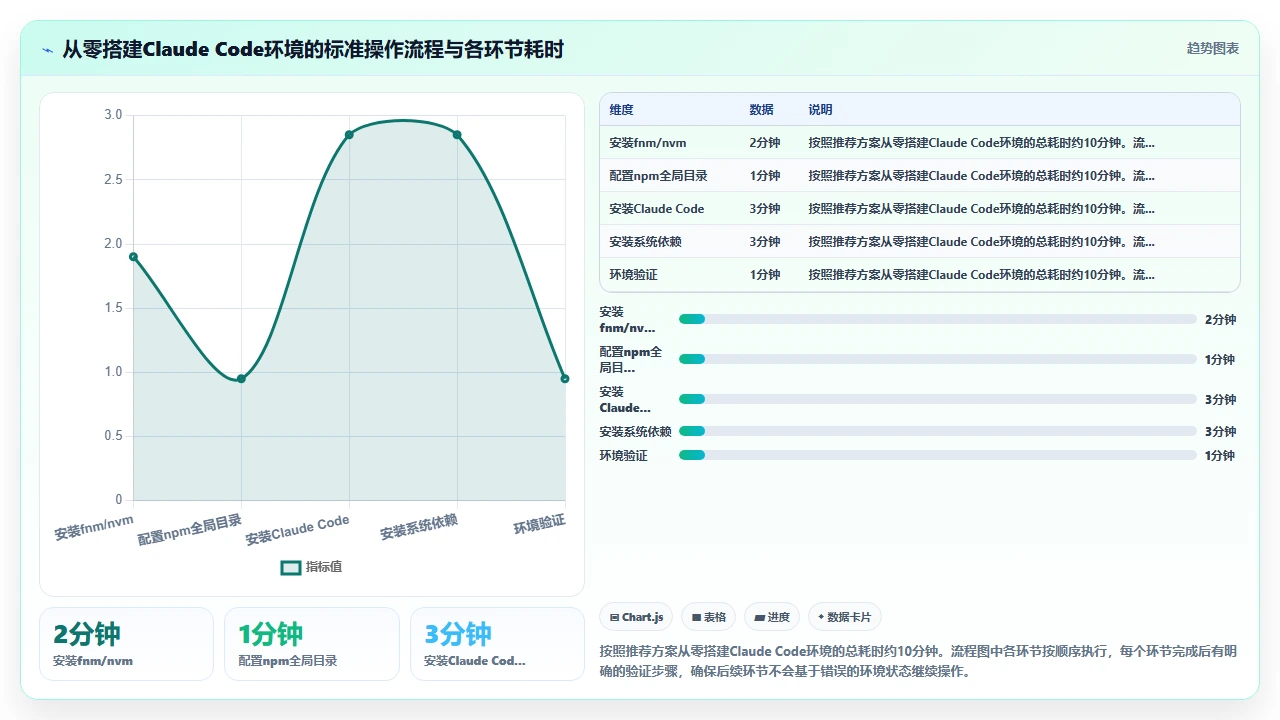The image size is (1280, 720).
Task: Click the chart data point for 环境验证
Action: point(565,379)
